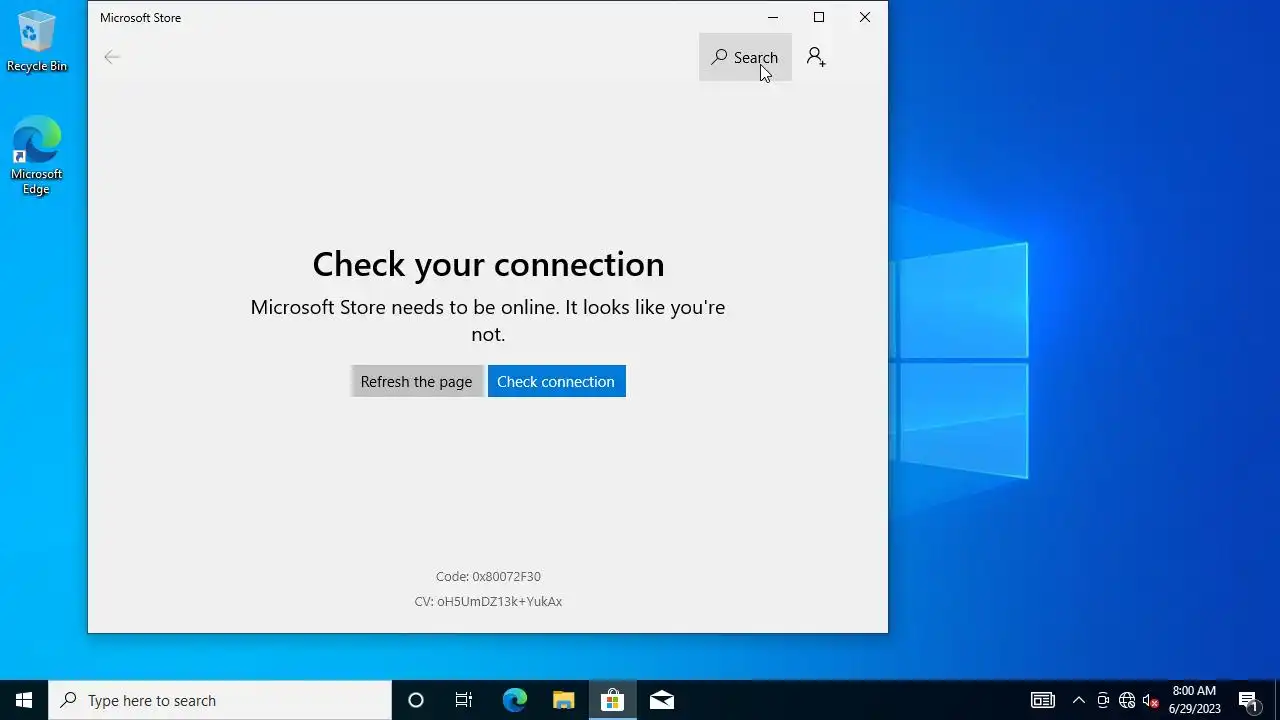1280x720 pixels.
Task: Open the clock and date flyout
Action: (x=1194, y=700)
